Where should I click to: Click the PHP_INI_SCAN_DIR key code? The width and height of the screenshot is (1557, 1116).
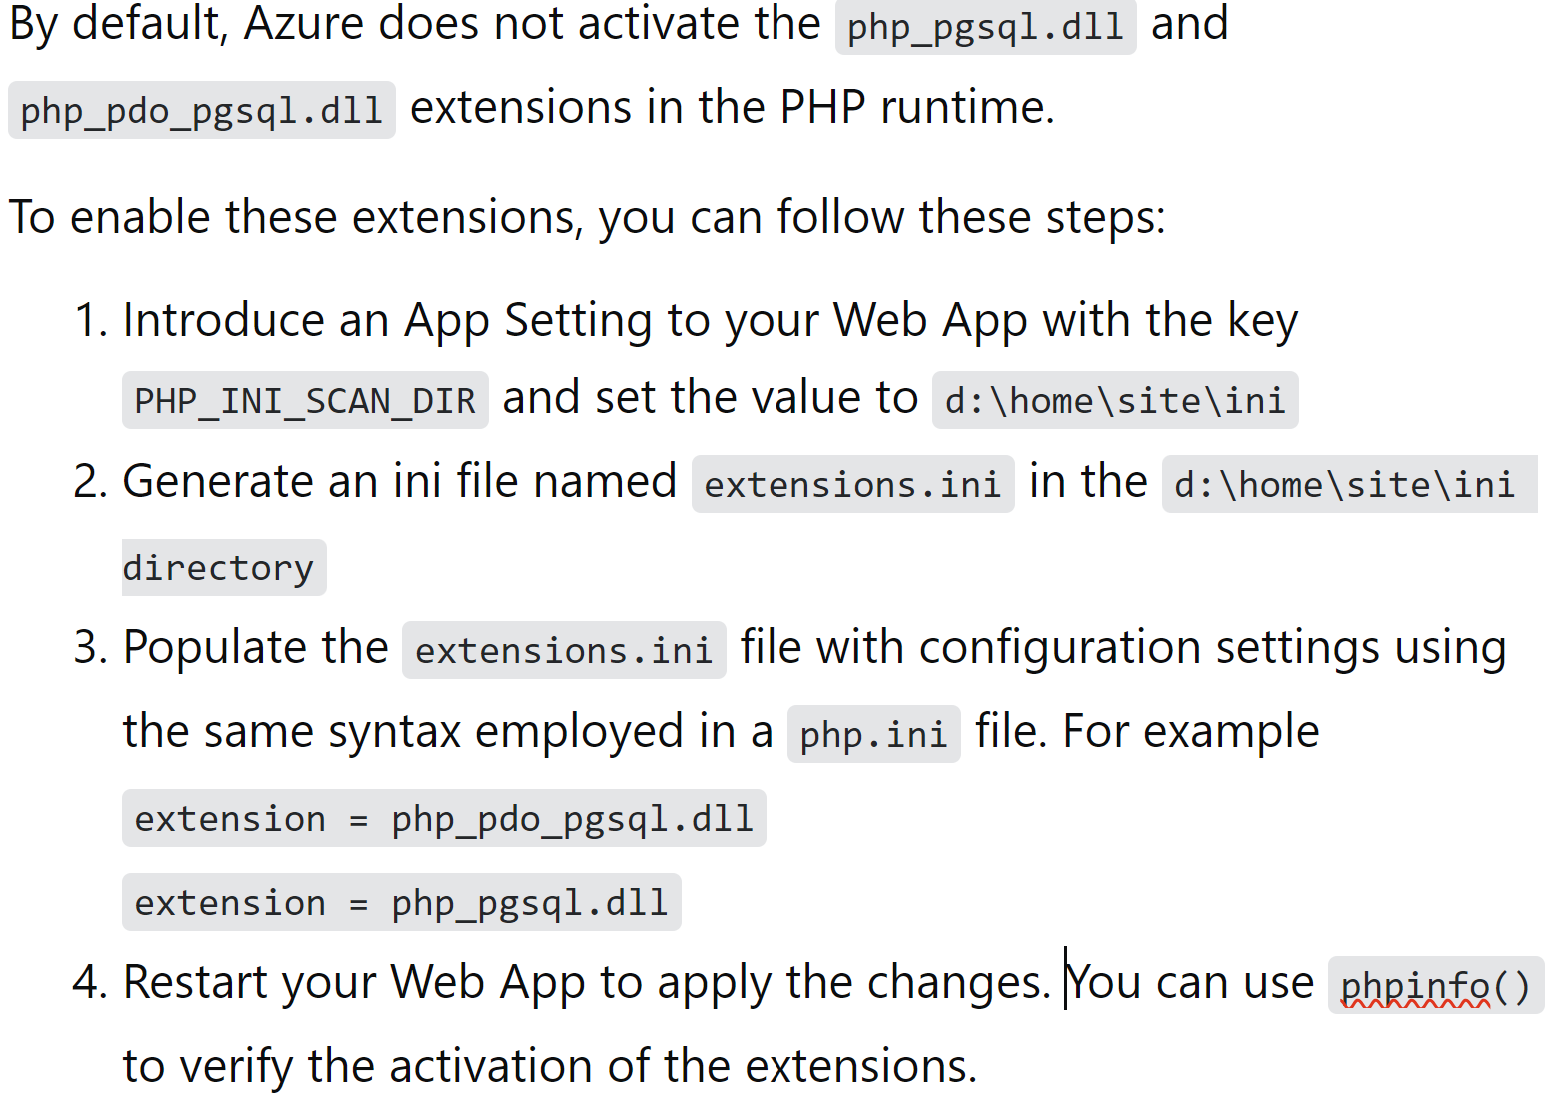click(x=305, y=401)
